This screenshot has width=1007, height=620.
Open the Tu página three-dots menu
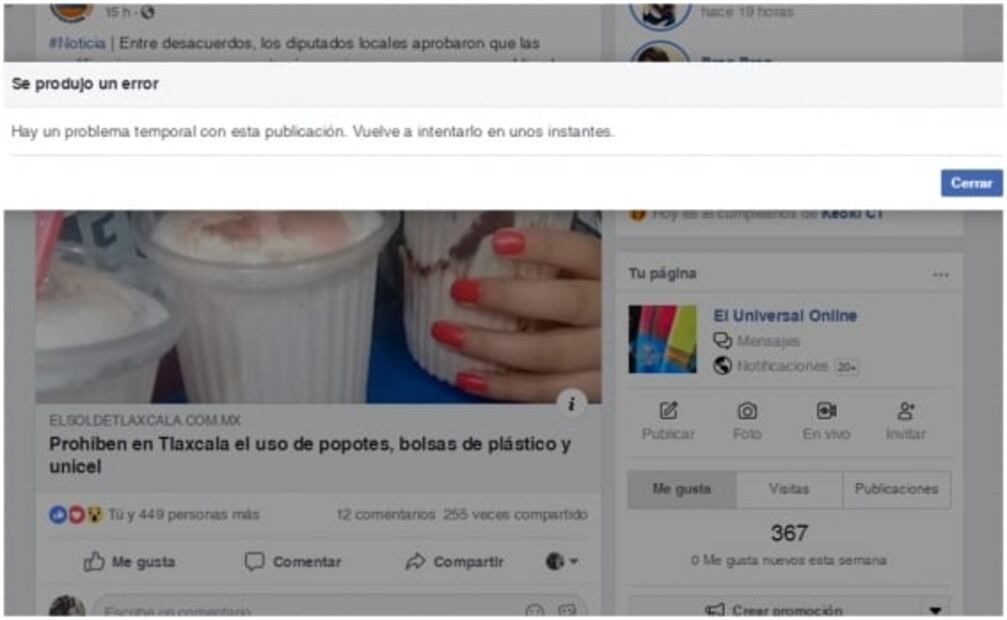(940, 274)
